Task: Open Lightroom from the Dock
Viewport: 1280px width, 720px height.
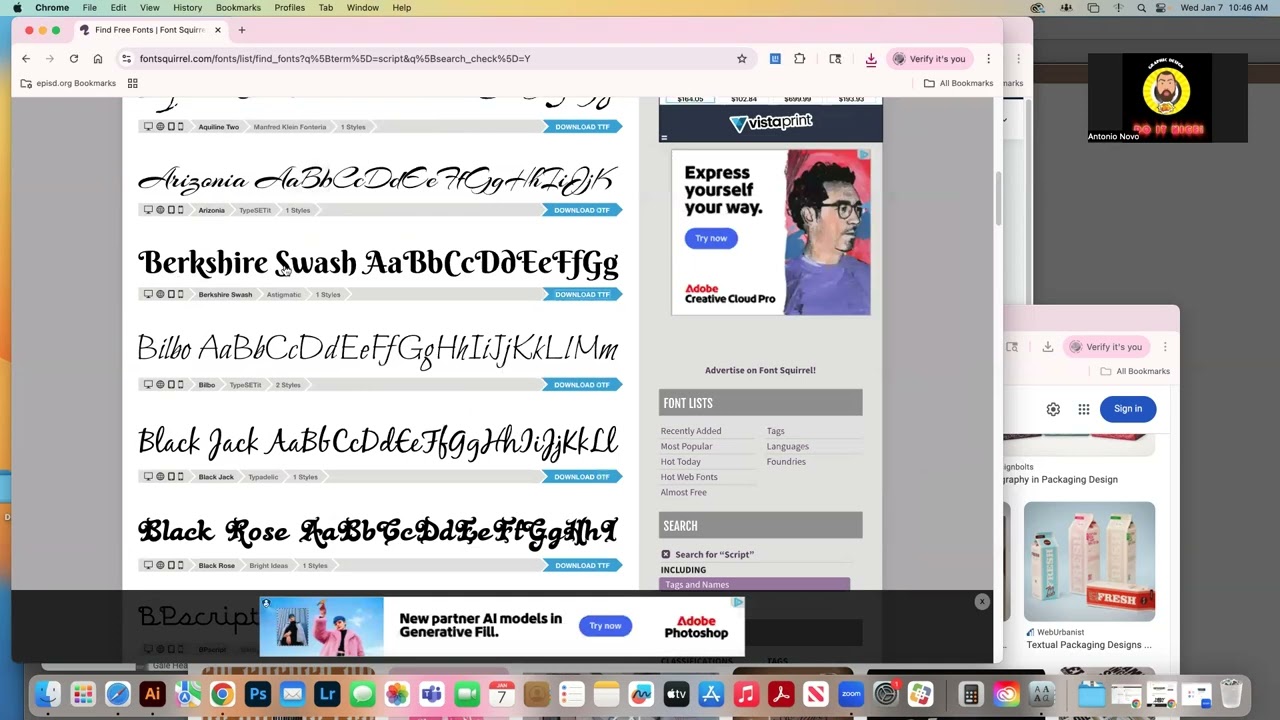Action: point(327,694)
